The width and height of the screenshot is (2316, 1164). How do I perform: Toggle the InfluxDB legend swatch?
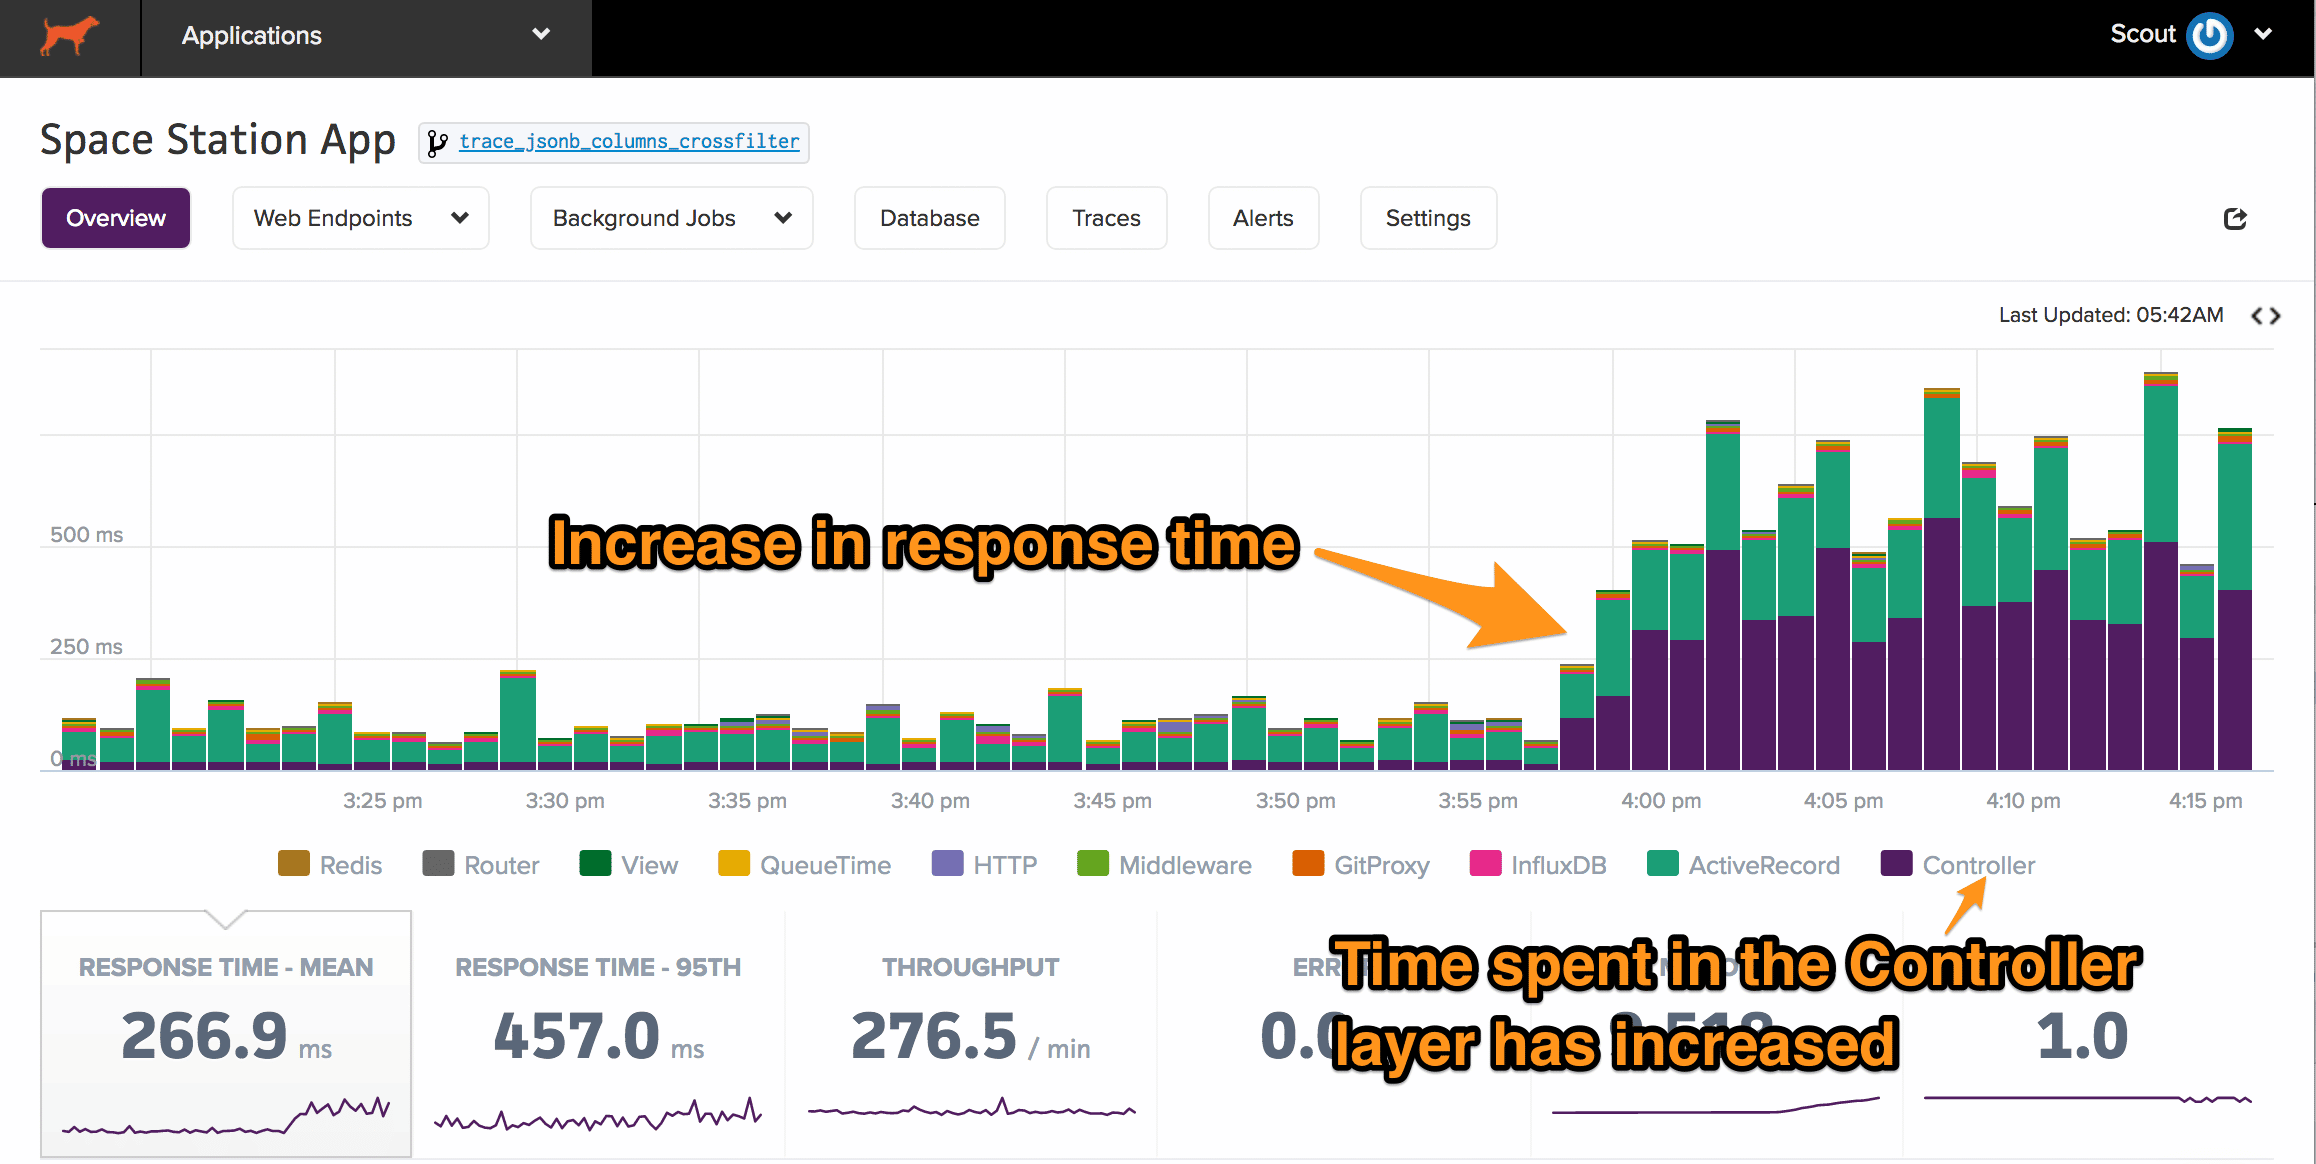pyautogui.click(x=1486, y=863)
